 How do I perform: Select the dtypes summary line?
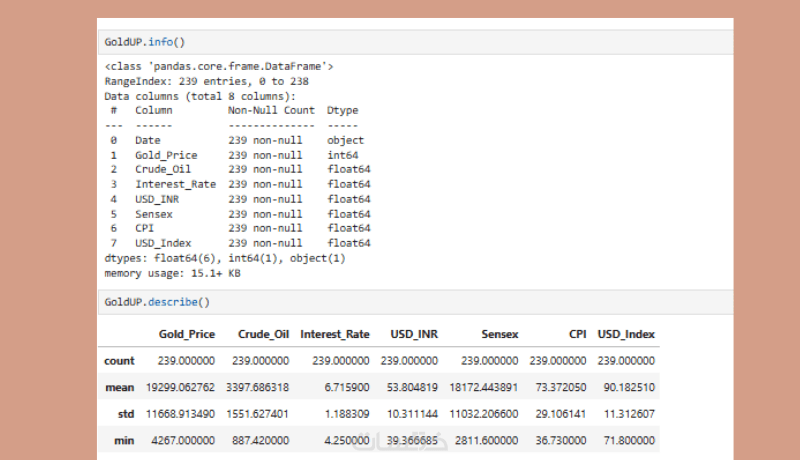coord(225,259)
